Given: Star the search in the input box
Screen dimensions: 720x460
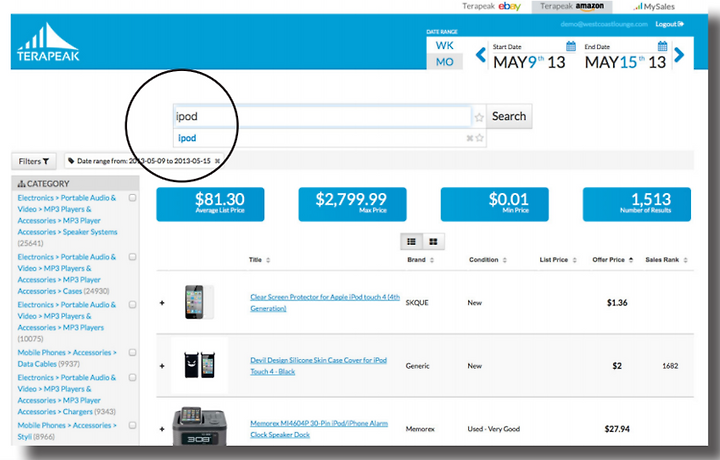Looking at the screenshot, I should (x=479, y=118).
